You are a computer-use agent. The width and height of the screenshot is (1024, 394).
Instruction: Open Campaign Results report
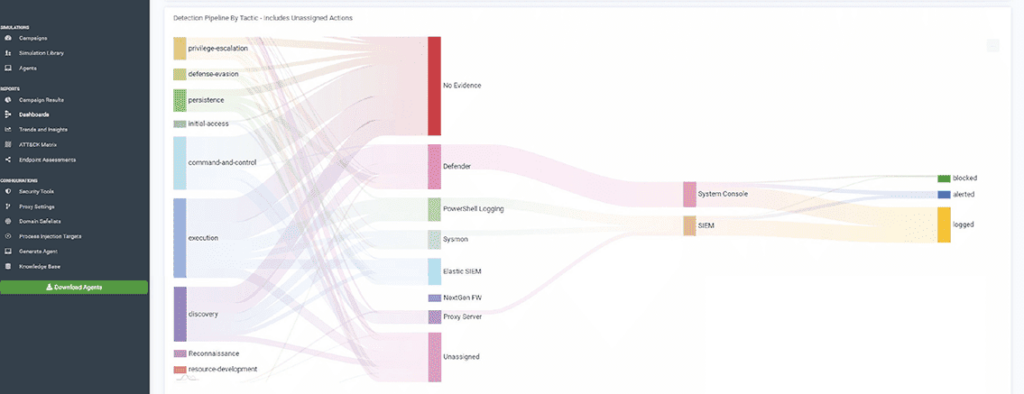click(41, 100)
